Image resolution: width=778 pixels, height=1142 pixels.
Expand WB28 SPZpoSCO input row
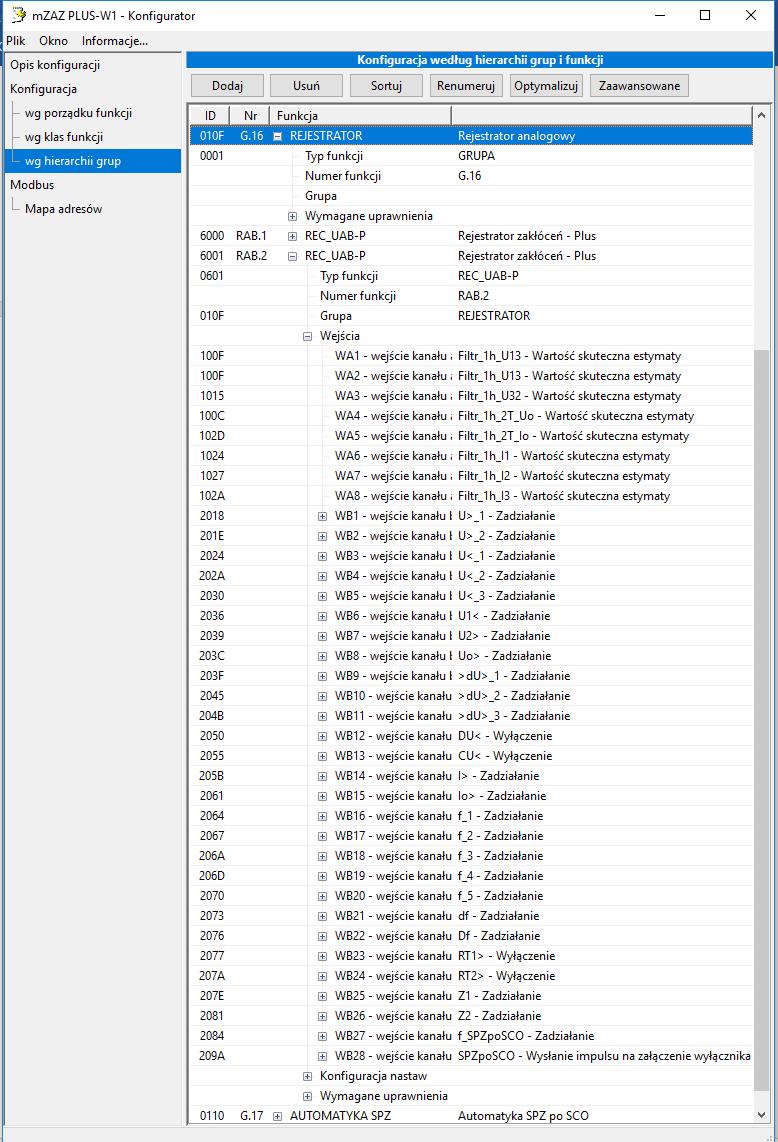322,1056
